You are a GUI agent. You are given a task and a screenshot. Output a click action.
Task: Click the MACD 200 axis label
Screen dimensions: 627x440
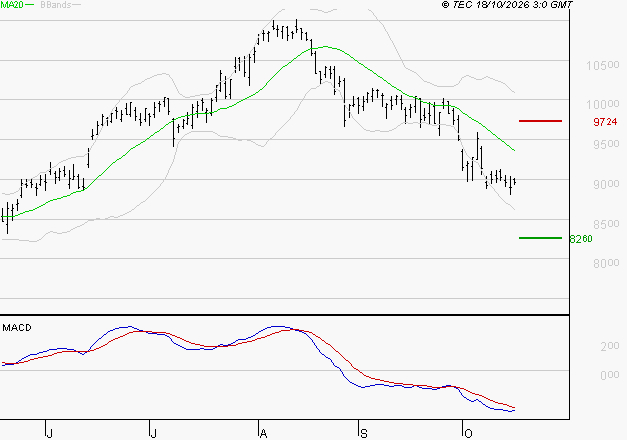[x=610, y=346]
